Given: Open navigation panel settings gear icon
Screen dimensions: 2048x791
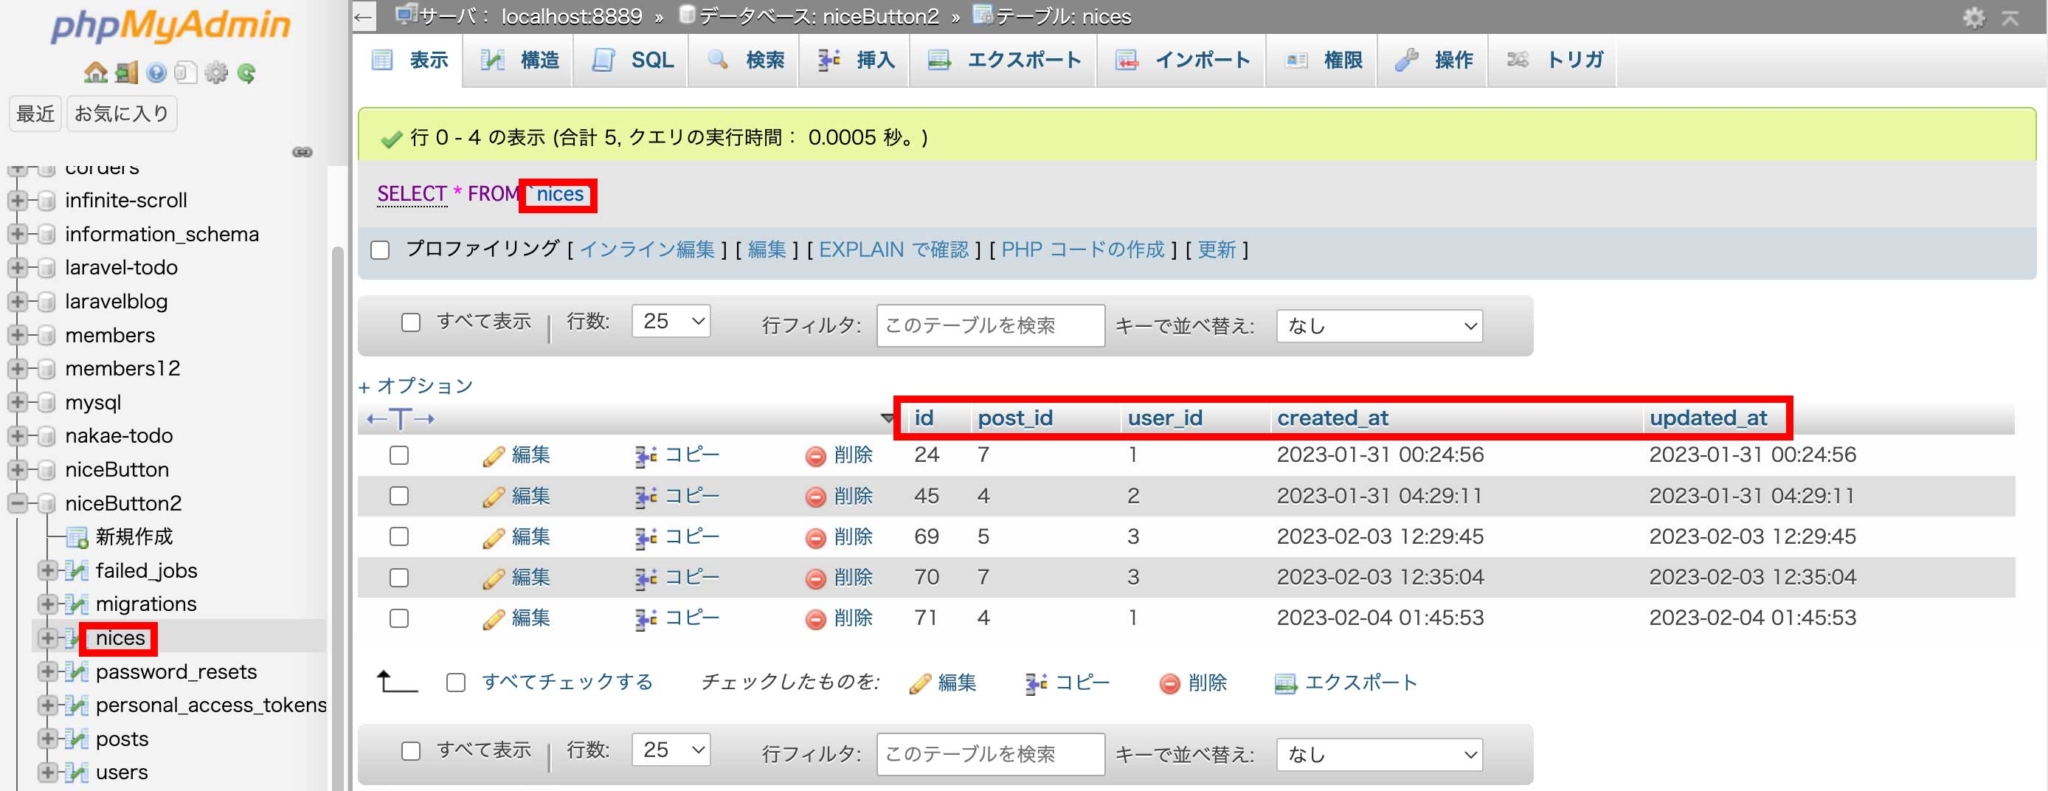Looking at the screenshot, I should [216, 73].
